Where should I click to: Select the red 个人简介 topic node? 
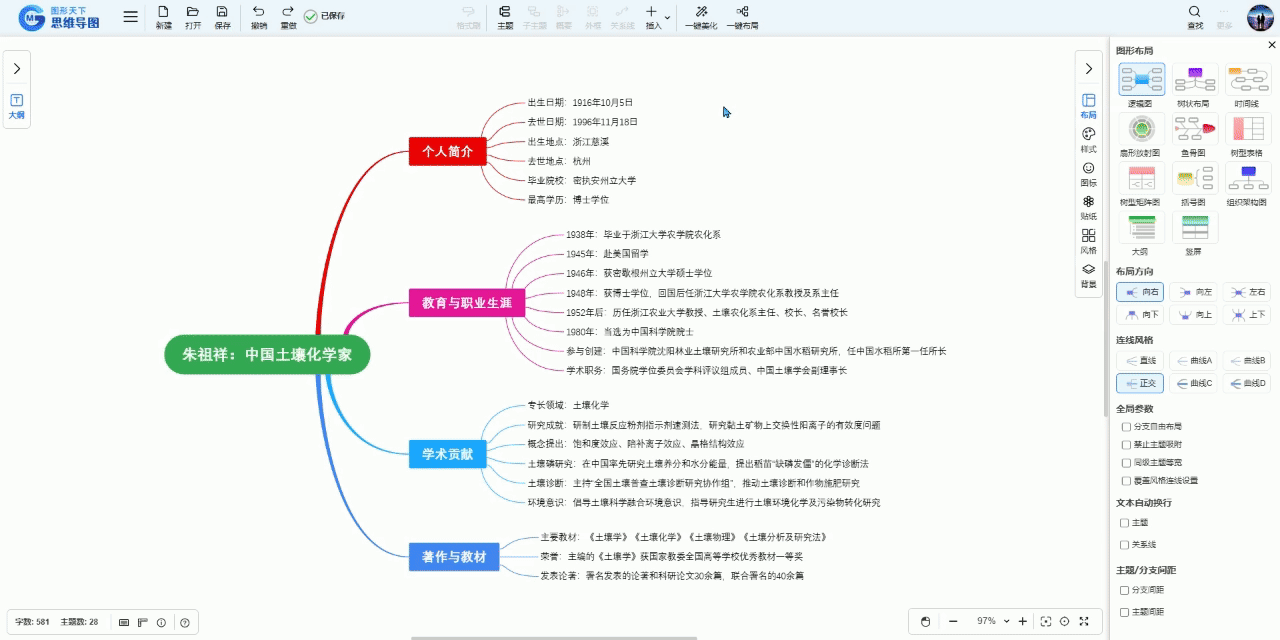447,152
